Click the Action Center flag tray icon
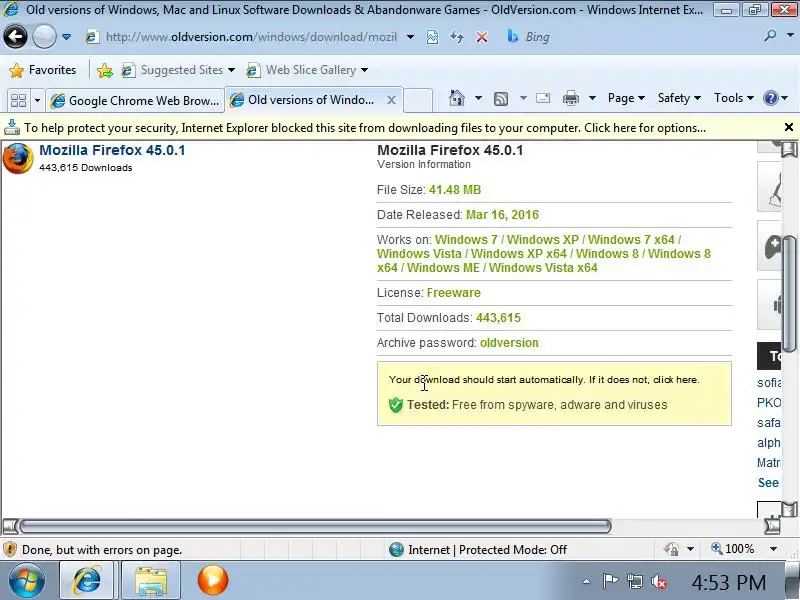 610,581
